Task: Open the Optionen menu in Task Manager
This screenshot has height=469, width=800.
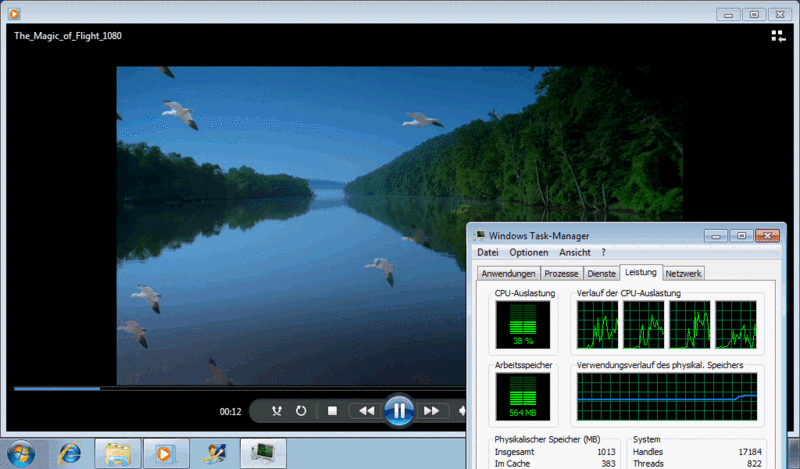Action: [x=529, y=253]
